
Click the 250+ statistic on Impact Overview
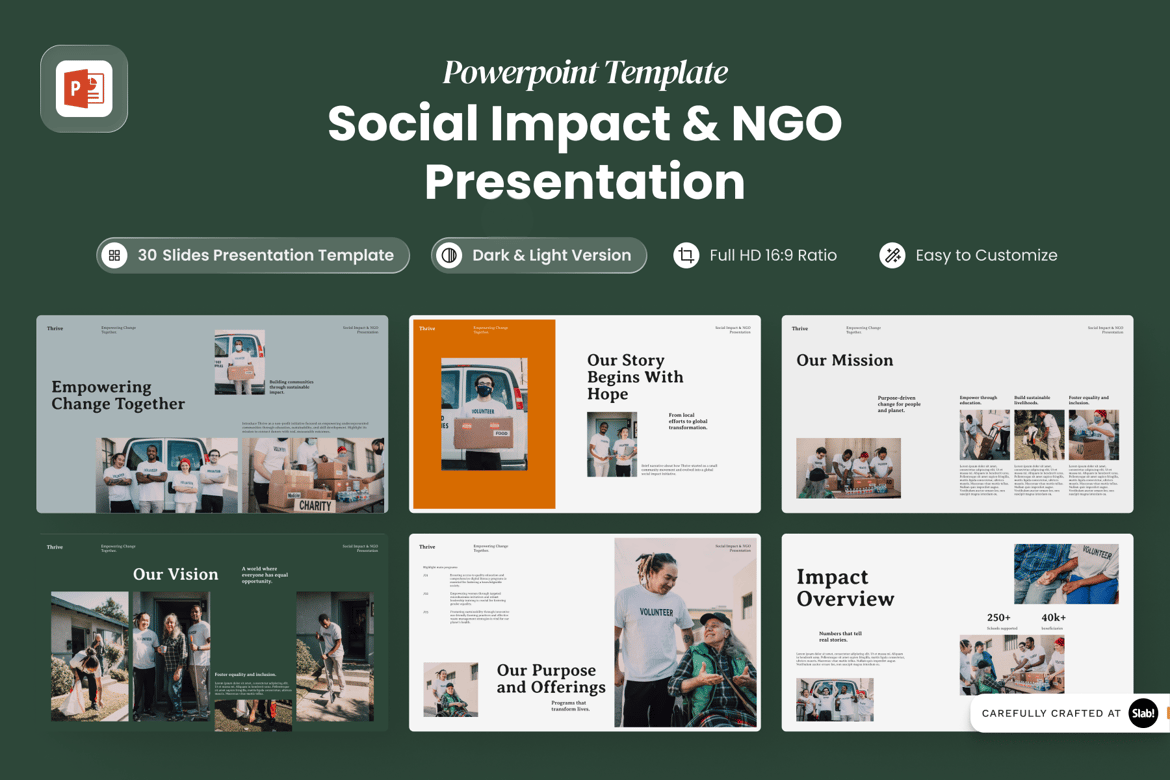tap(998, 617)
